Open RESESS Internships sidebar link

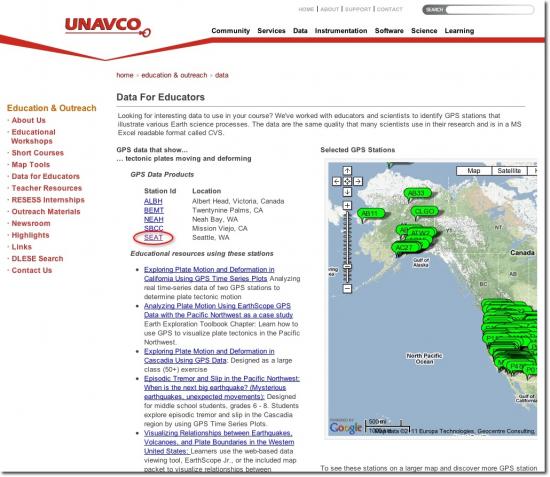pyautogui.click(x=48, y=200)
